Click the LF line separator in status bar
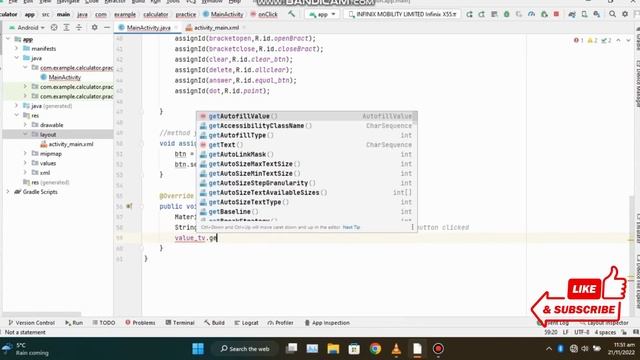 [x=566, y=332]
